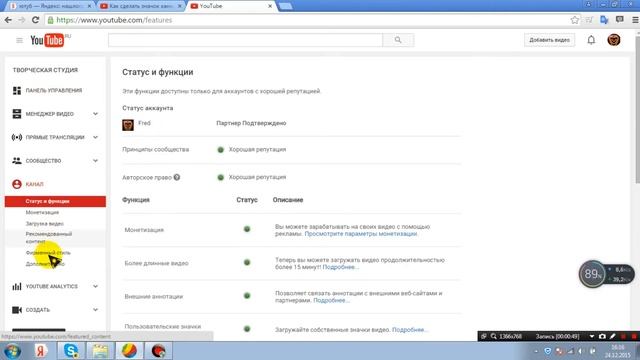Image resolution: width=640 pixels, height=360 pixels.
Task: Open Просмотрите параметры монетизации link
Action: (361, 234)
